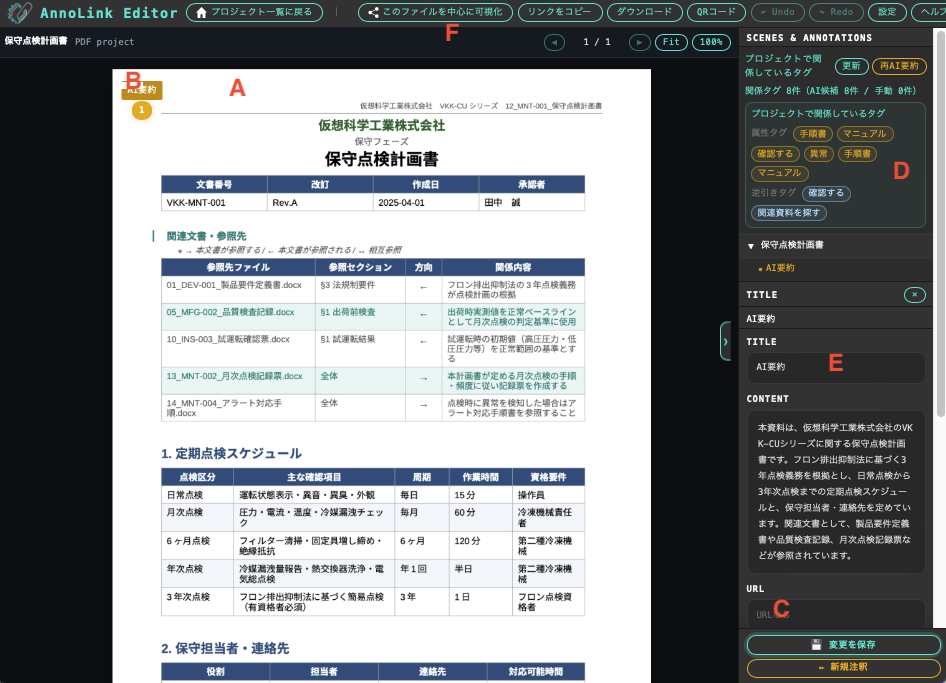Click the file name 保守点検計画書 in header bar

[36, 41]
